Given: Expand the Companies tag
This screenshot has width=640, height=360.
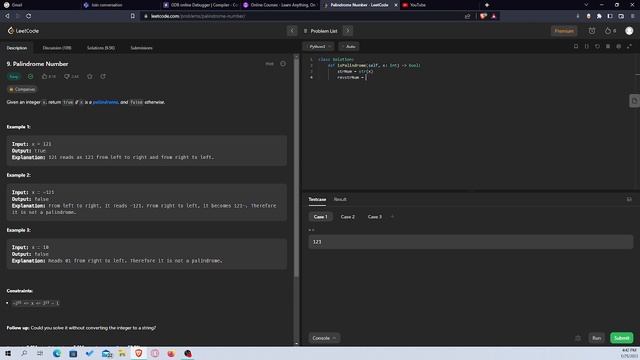Looking at the screenshot, I should [x=22, y=89].
